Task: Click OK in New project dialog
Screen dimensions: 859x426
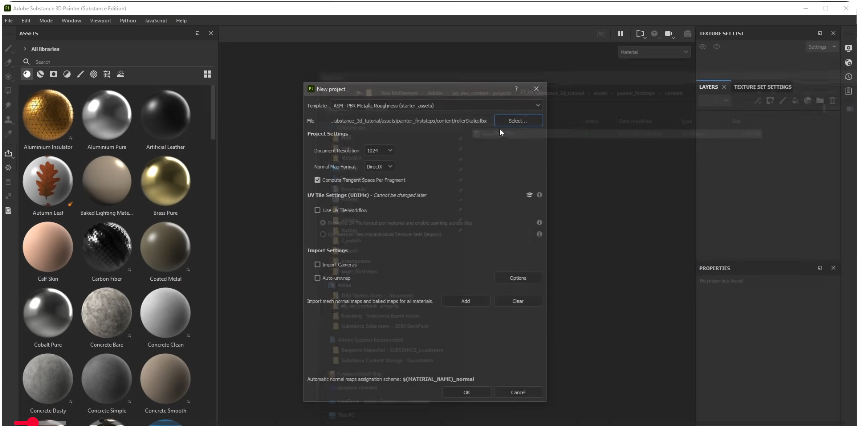Action: [466, 392]
